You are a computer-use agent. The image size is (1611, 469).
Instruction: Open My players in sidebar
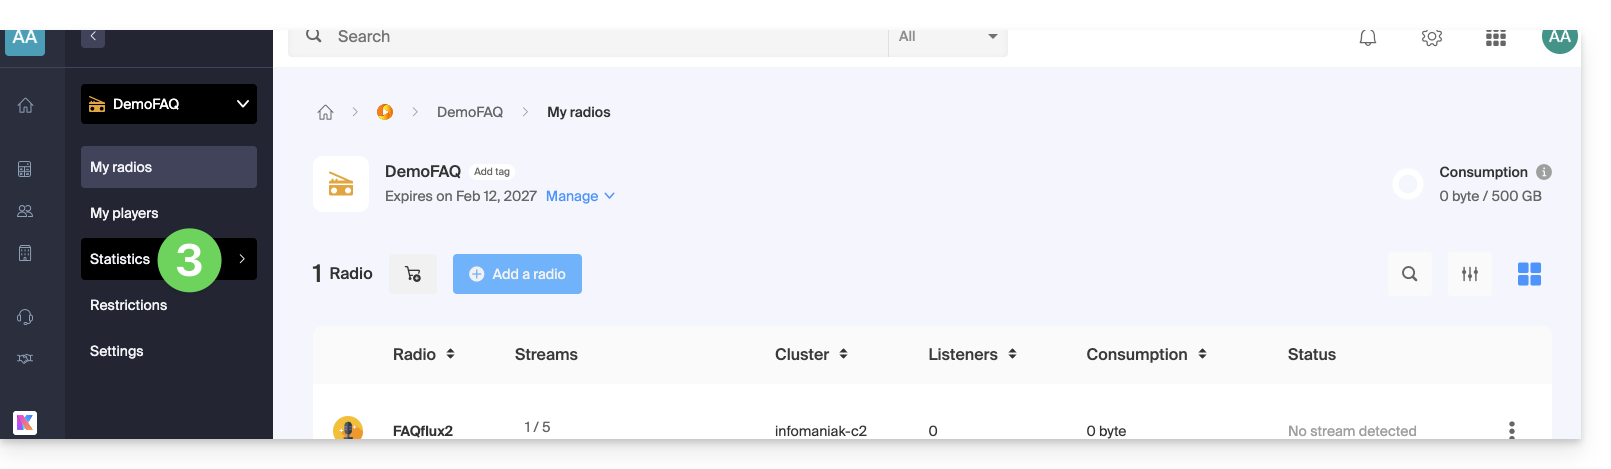point(124,213)
